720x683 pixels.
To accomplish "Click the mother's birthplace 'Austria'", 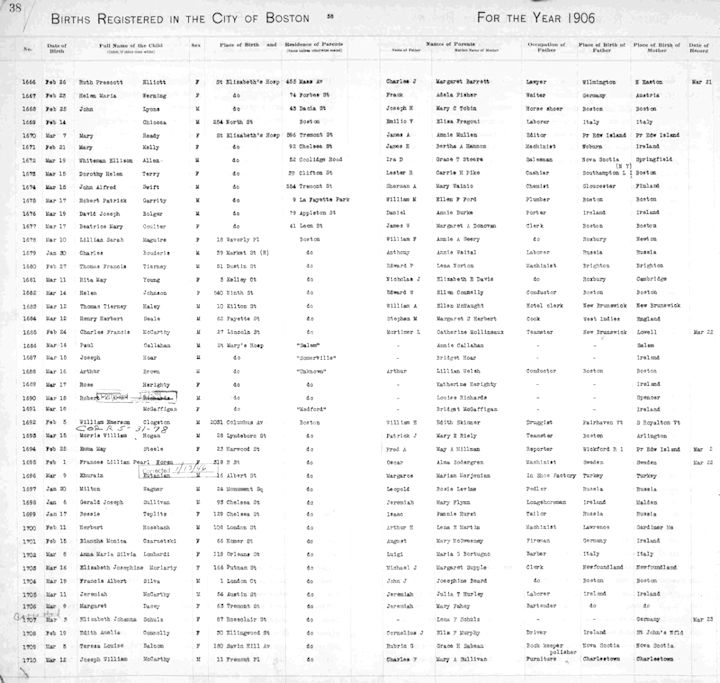I will (x=647, y=95).
